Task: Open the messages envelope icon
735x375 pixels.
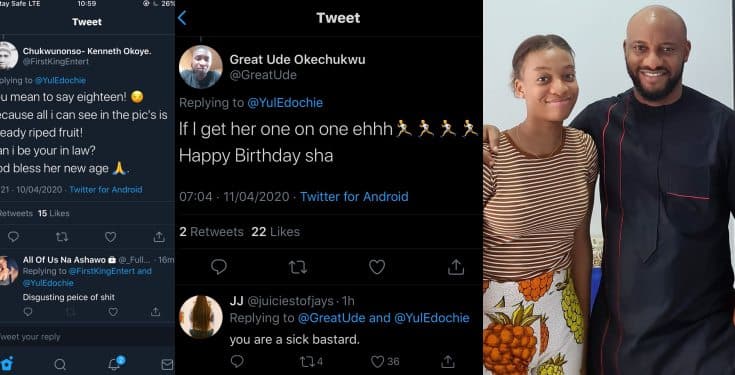Action: [x=167, y=364]
